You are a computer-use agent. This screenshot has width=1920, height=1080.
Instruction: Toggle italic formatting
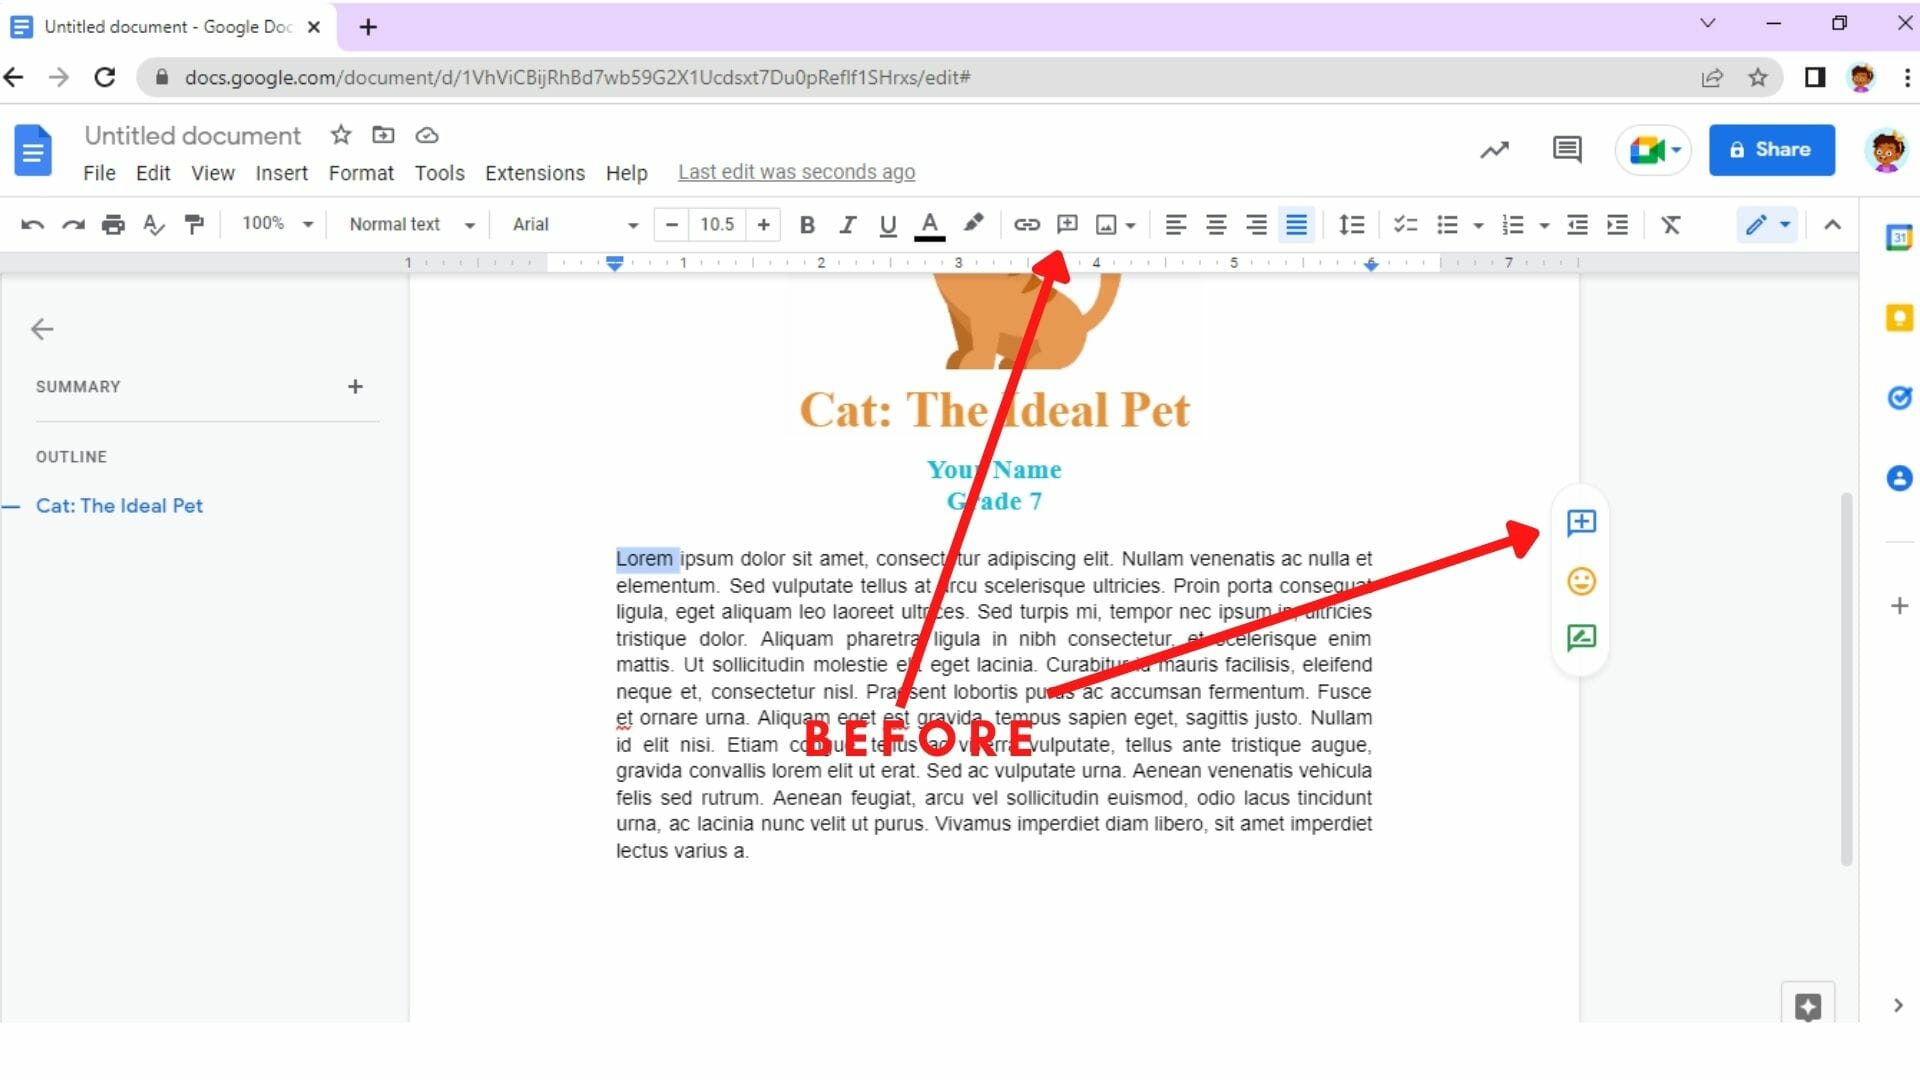point(847,225)
